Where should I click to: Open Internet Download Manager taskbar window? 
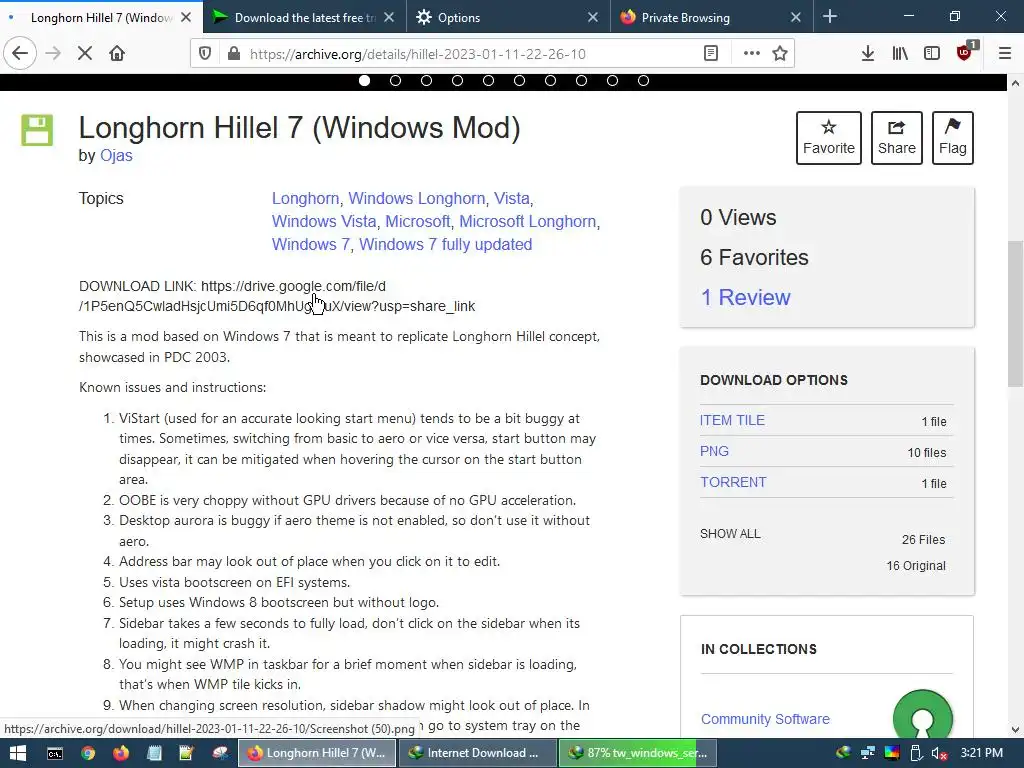coord(477,753)
